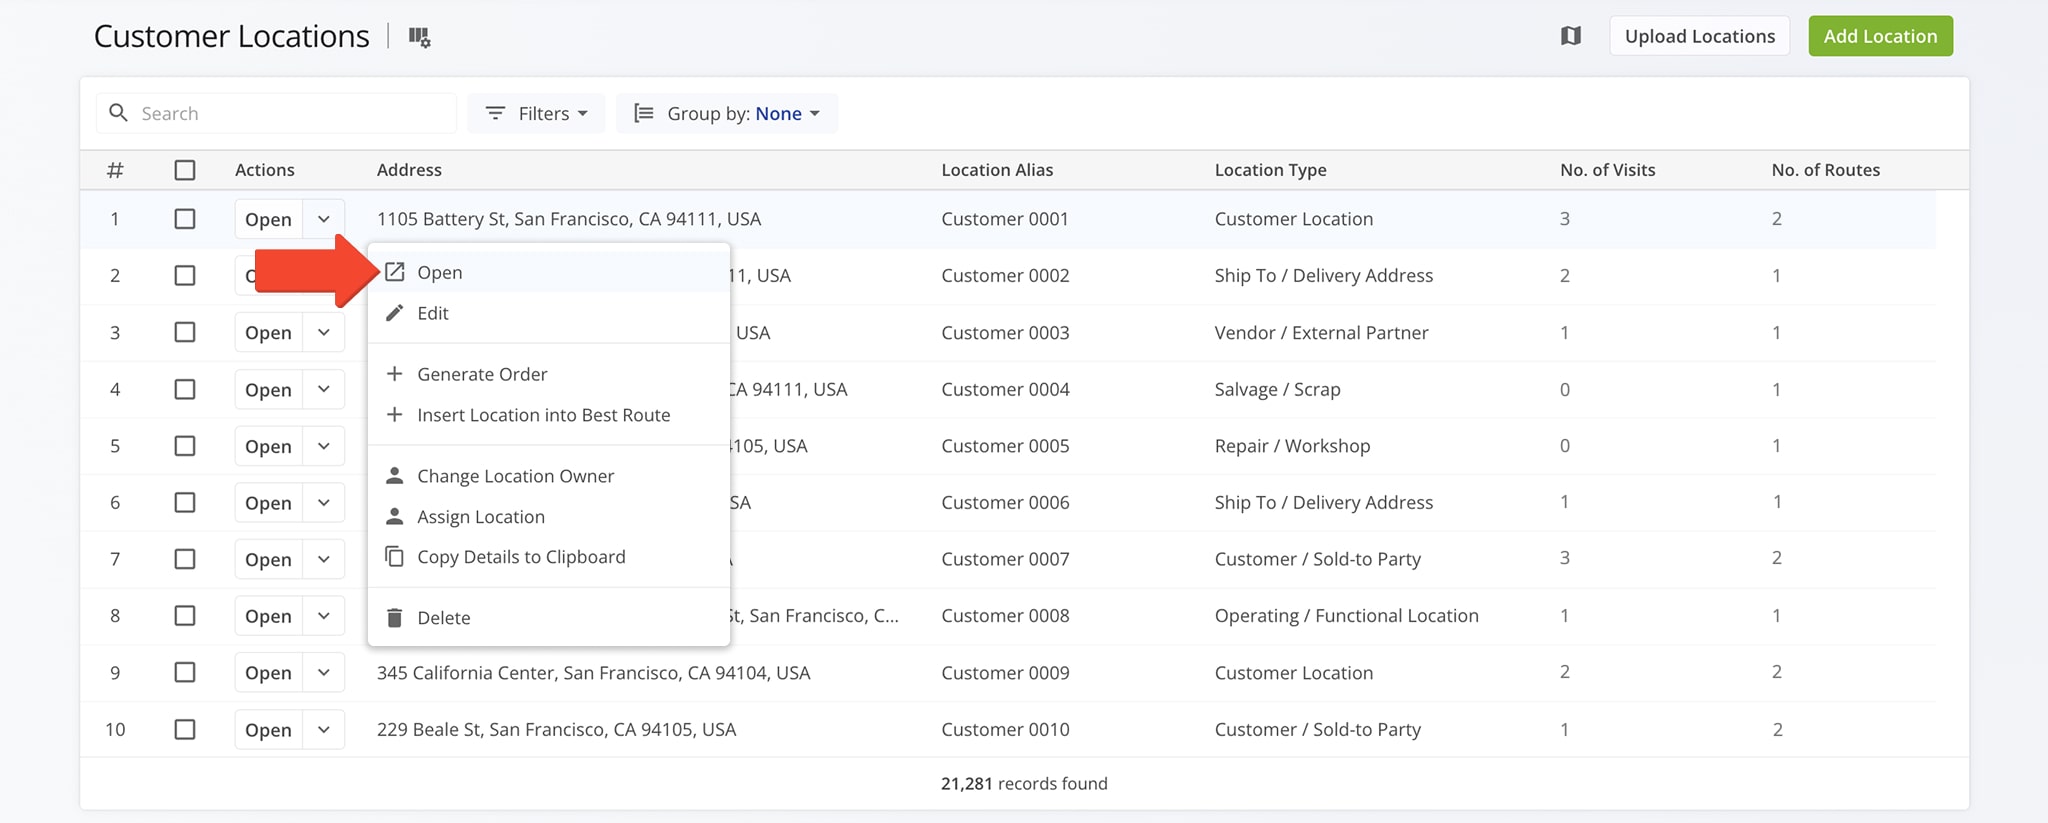Screen dimensions: 2048x823
Task: Click the Upload Locations button
Action: 1699,36
